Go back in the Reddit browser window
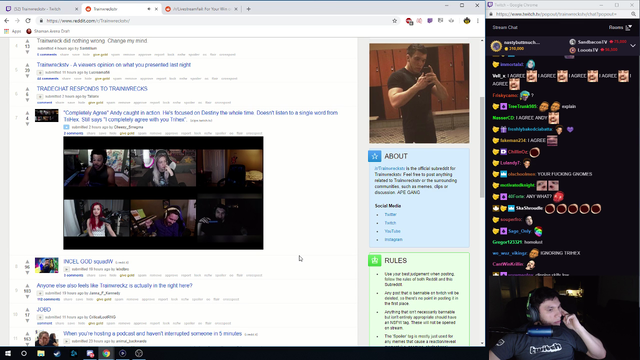The height and width of the screenshot is (360, 640). click(7, 20)
